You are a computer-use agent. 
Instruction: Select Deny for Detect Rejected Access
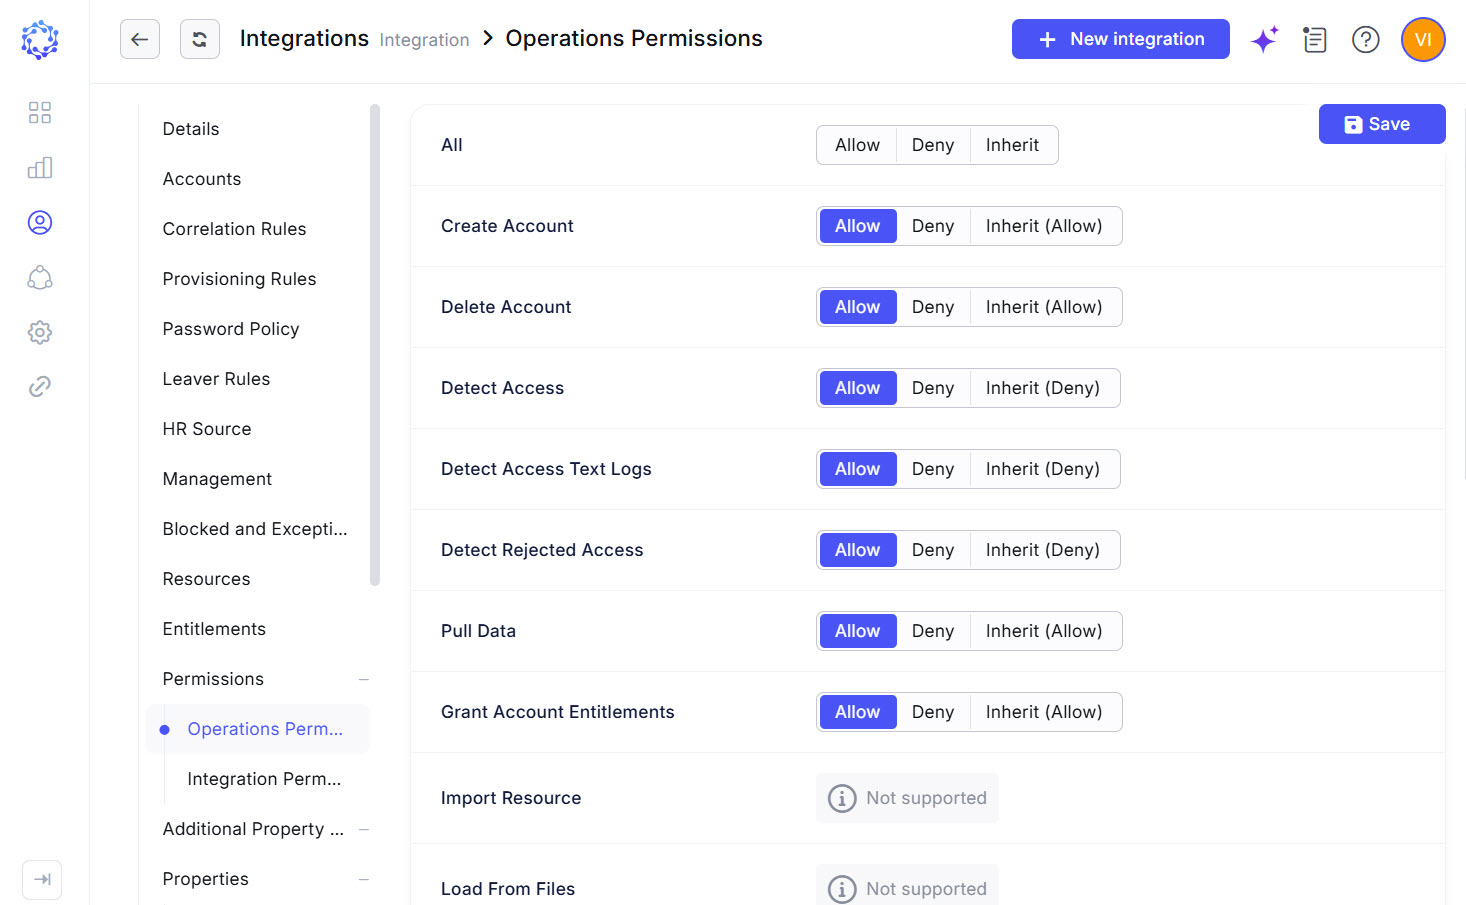[933, 550]
